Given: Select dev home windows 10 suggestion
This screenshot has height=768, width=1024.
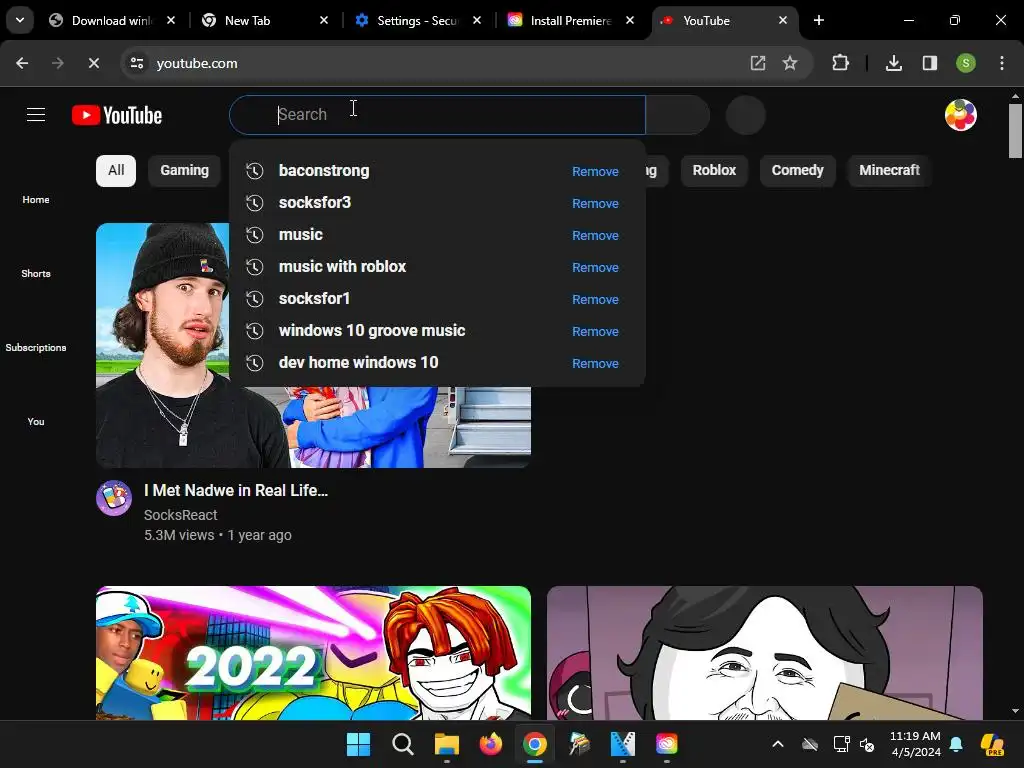Looking at the screenshot, I should click(437, 362).
